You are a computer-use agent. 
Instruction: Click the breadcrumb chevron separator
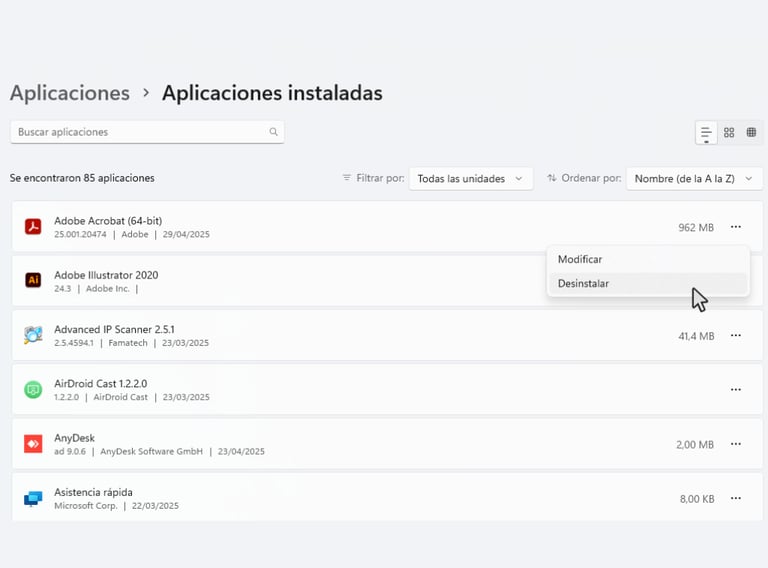pos(146,93)
